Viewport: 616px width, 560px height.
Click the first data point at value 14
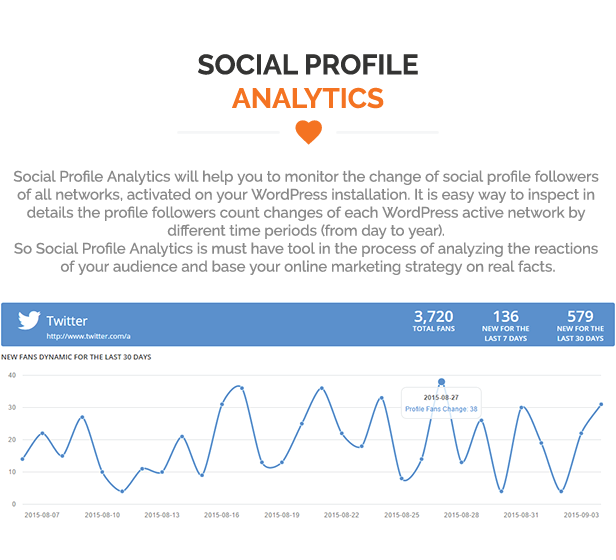(x=22, y=459)
